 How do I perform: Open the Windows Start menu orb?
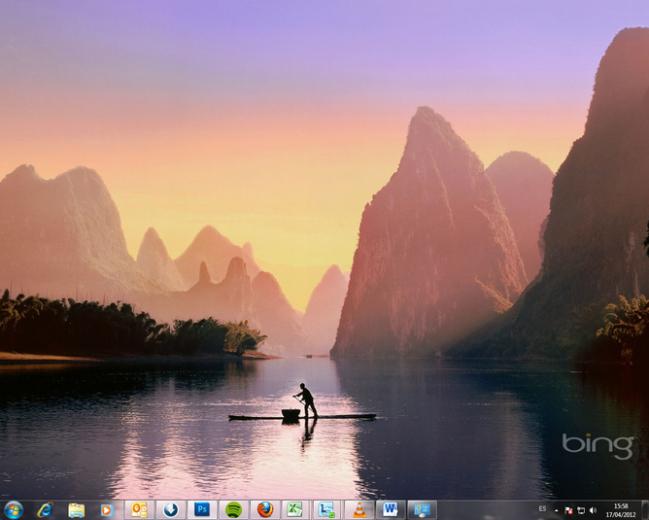[13, 510]
